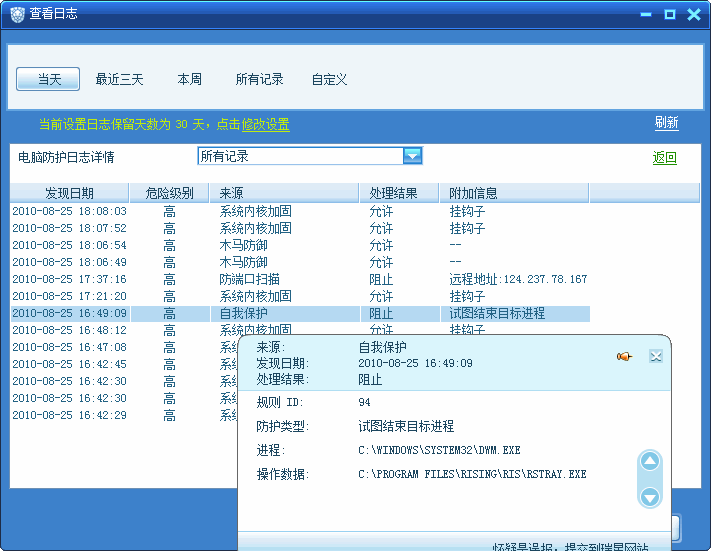The width and height of the screenshot is (711, 551).
Task: Click the scroll up arrow in popup
Action: click(650, 462)
